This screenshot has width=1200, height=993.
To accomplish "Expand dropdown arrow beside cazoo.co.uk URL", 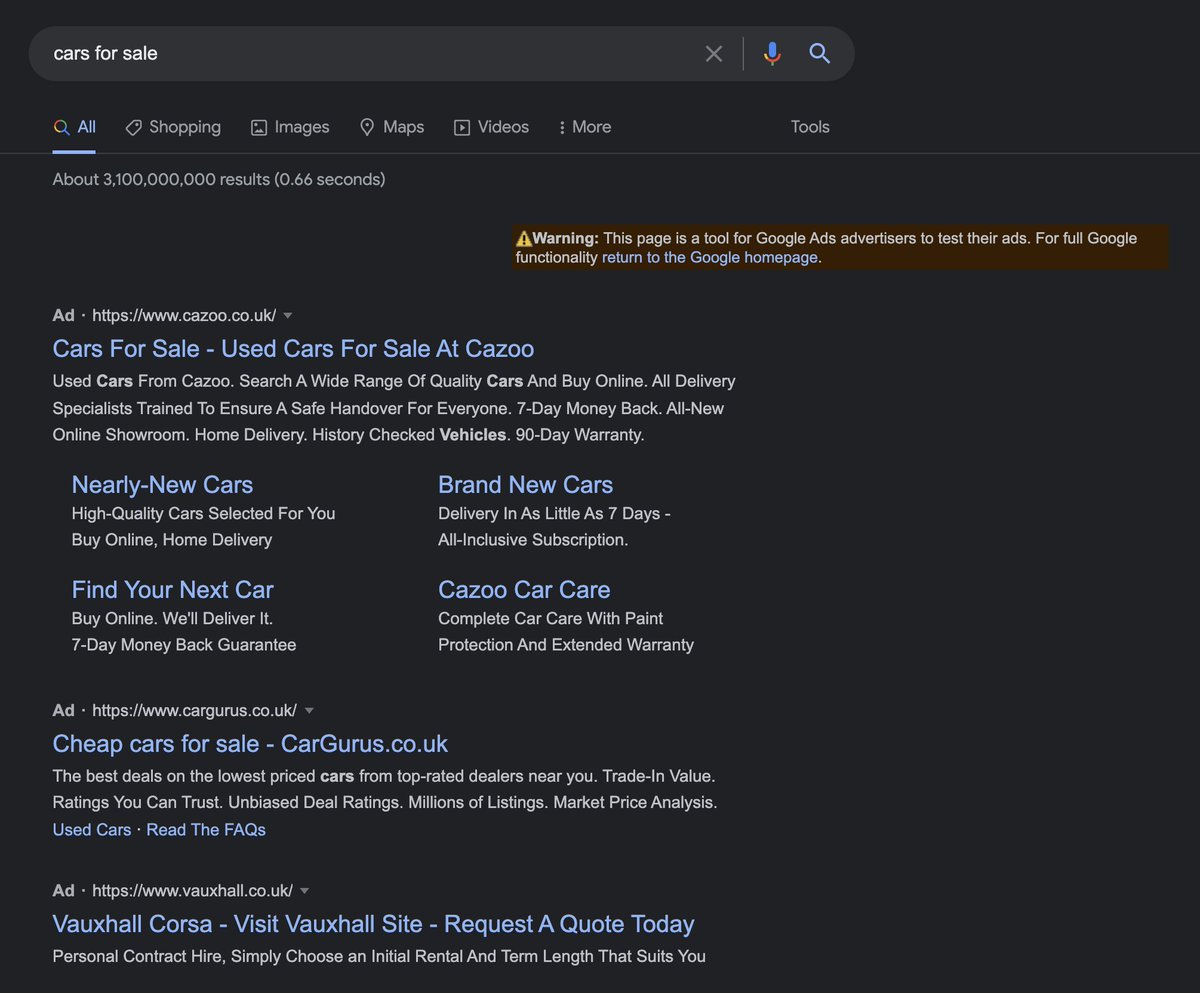I will coord(288,315).
